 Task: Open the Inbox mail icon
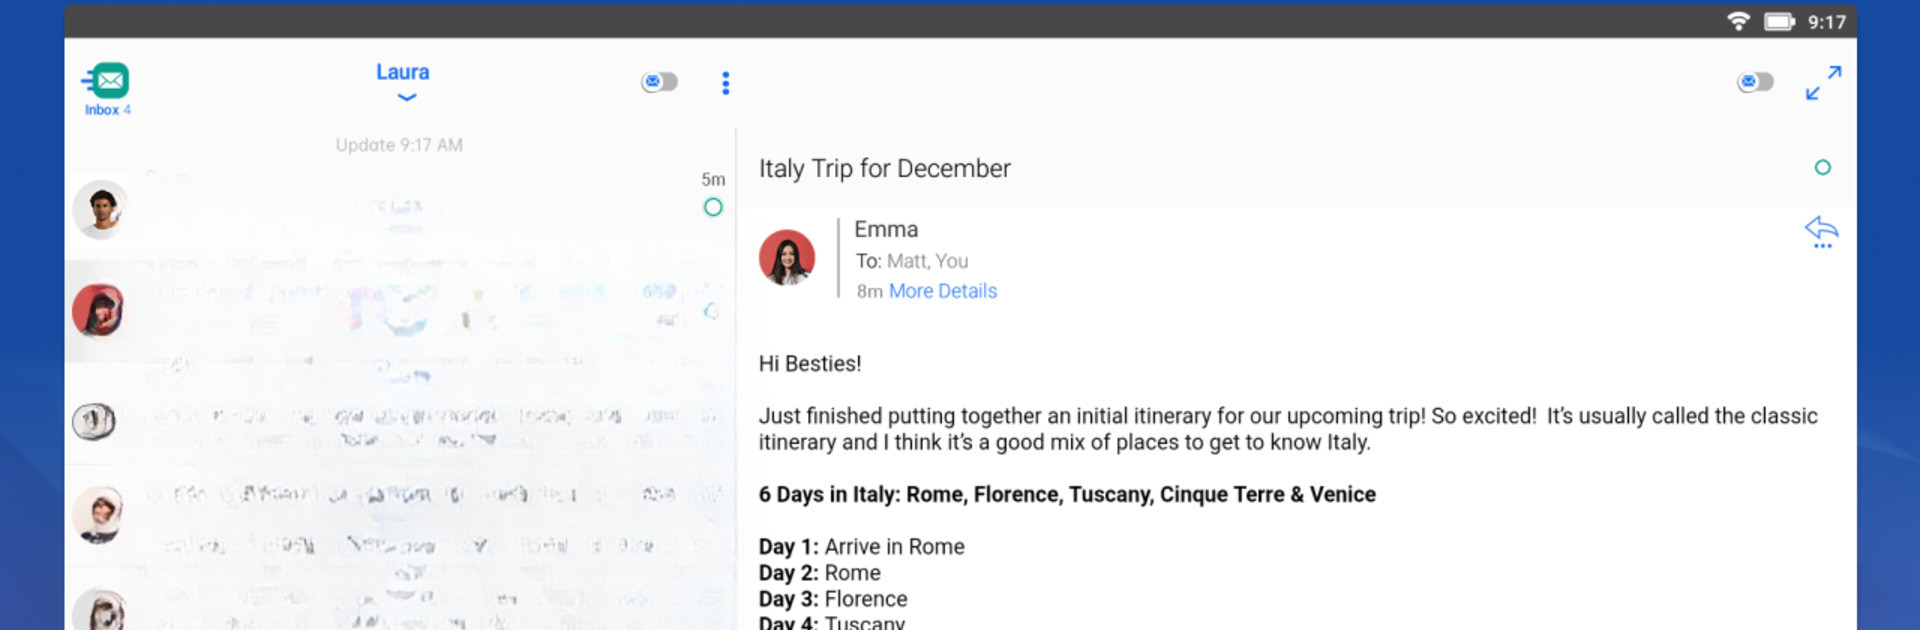click(x=108, y=88)
